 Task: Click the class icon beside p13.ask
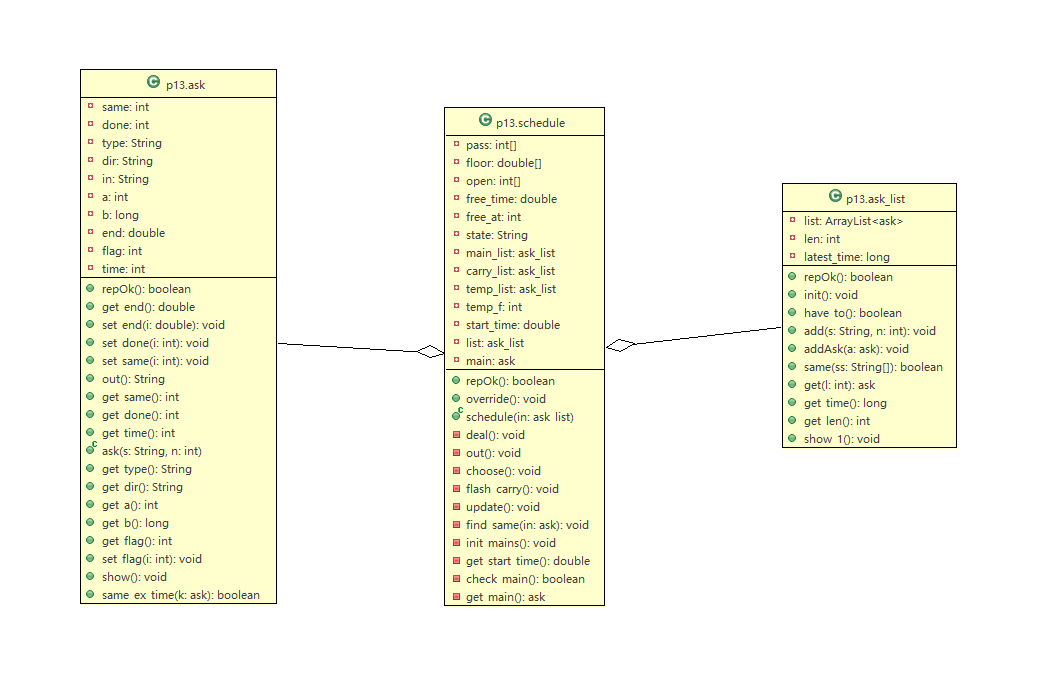coord(153,83)
